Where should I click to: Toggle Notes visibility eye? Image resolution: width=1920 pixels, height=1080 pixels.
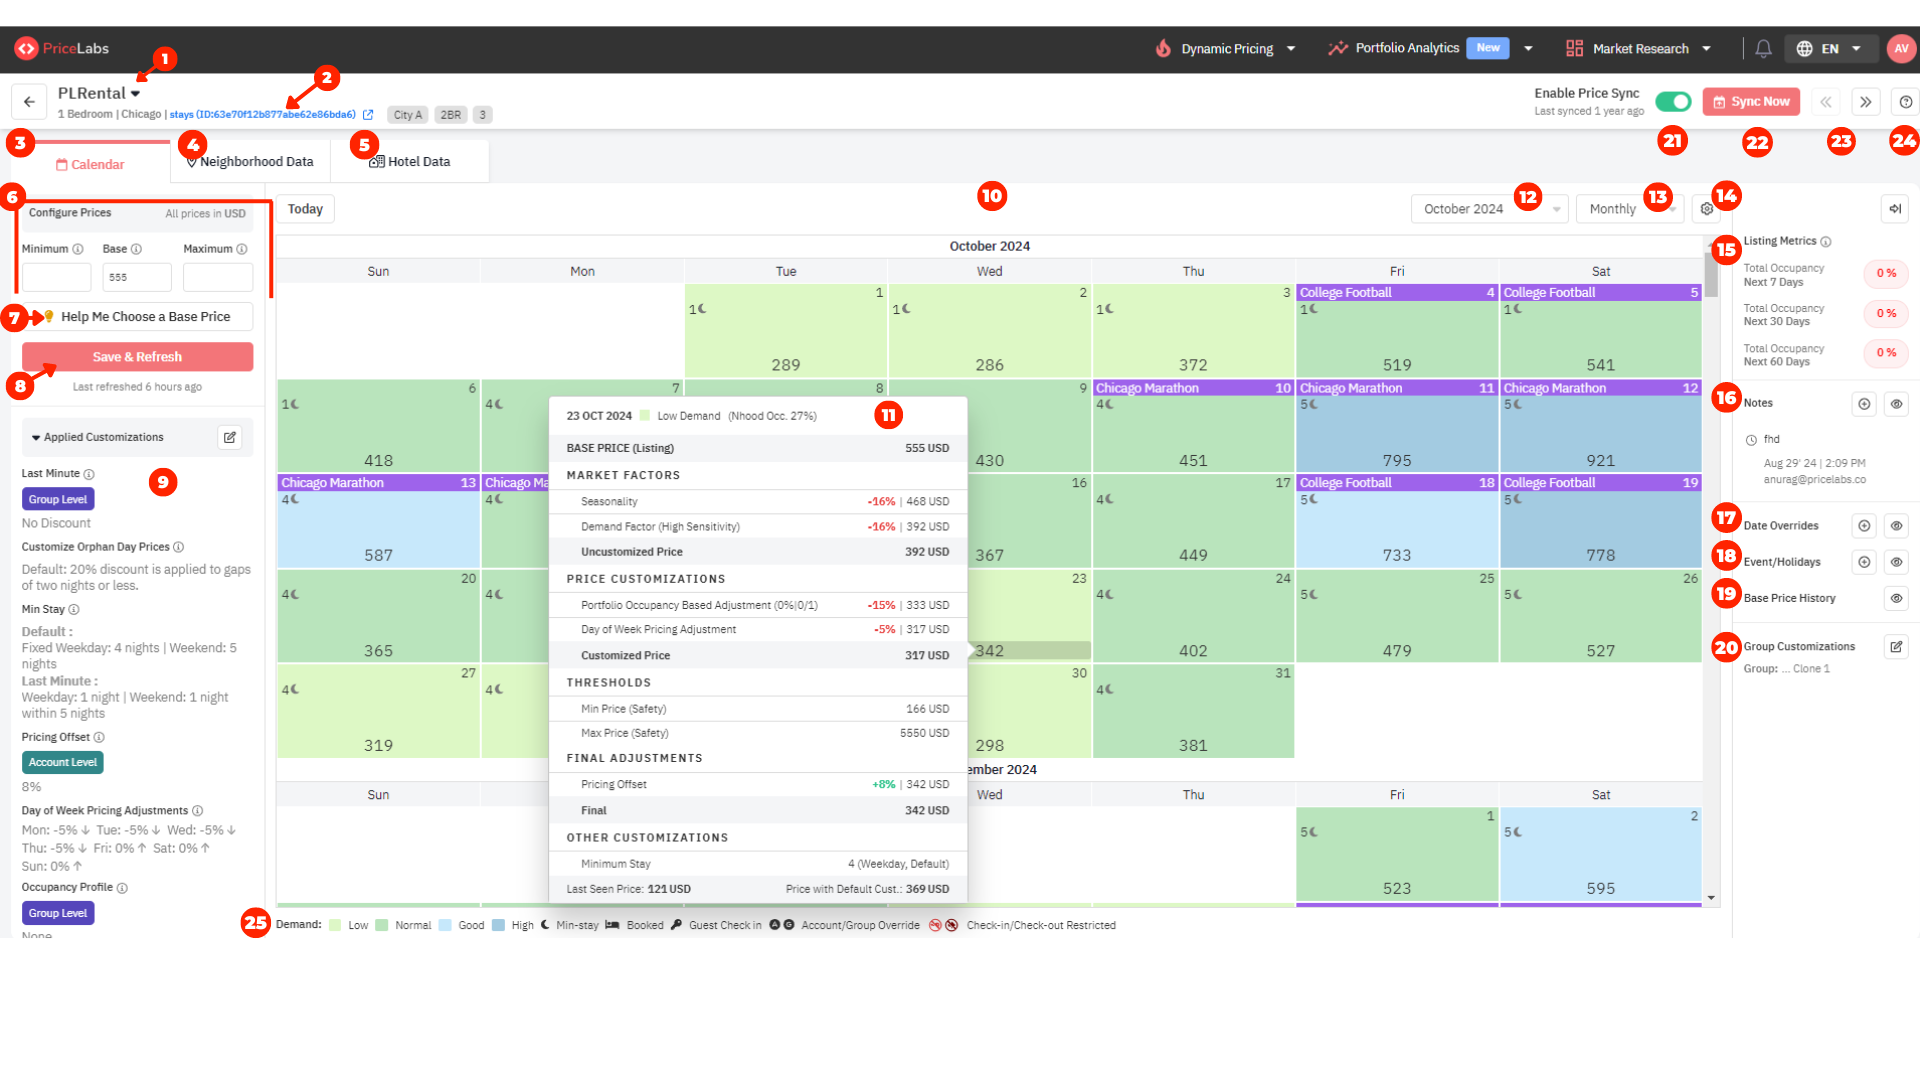coord(1896,404)
